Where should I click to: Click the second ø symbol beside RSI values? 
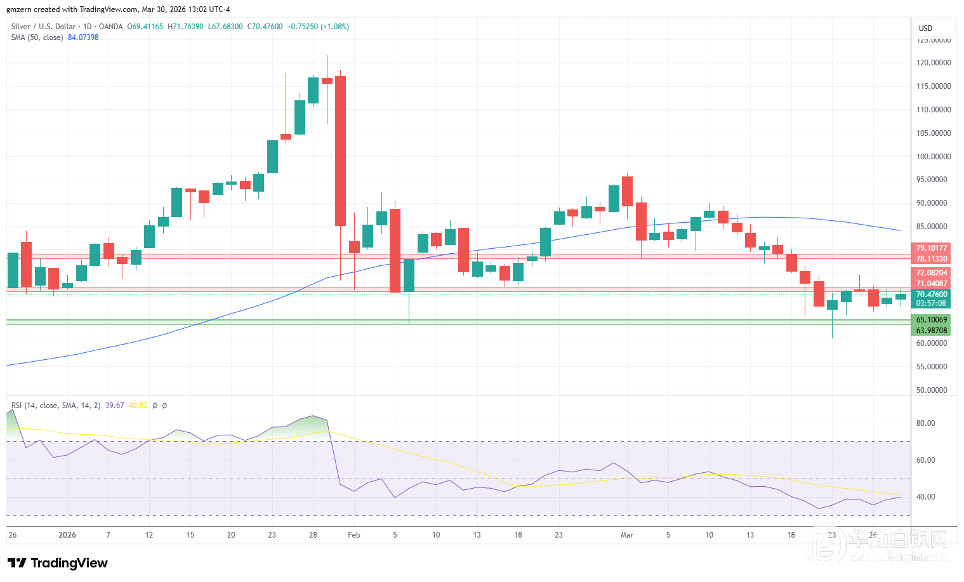pyautogui.click(x=165, y=405)
